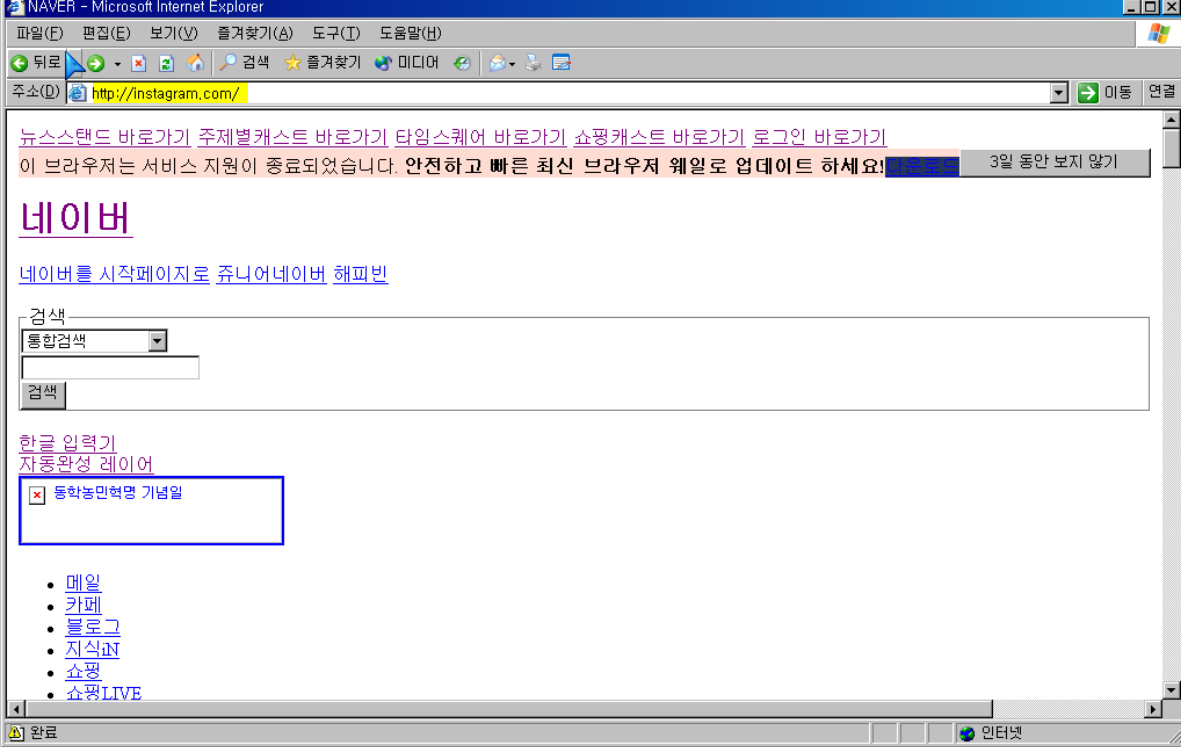1181x747 pixels.
Task: Click the horizontal scrollbar thumb
Action: pos(508,709)
